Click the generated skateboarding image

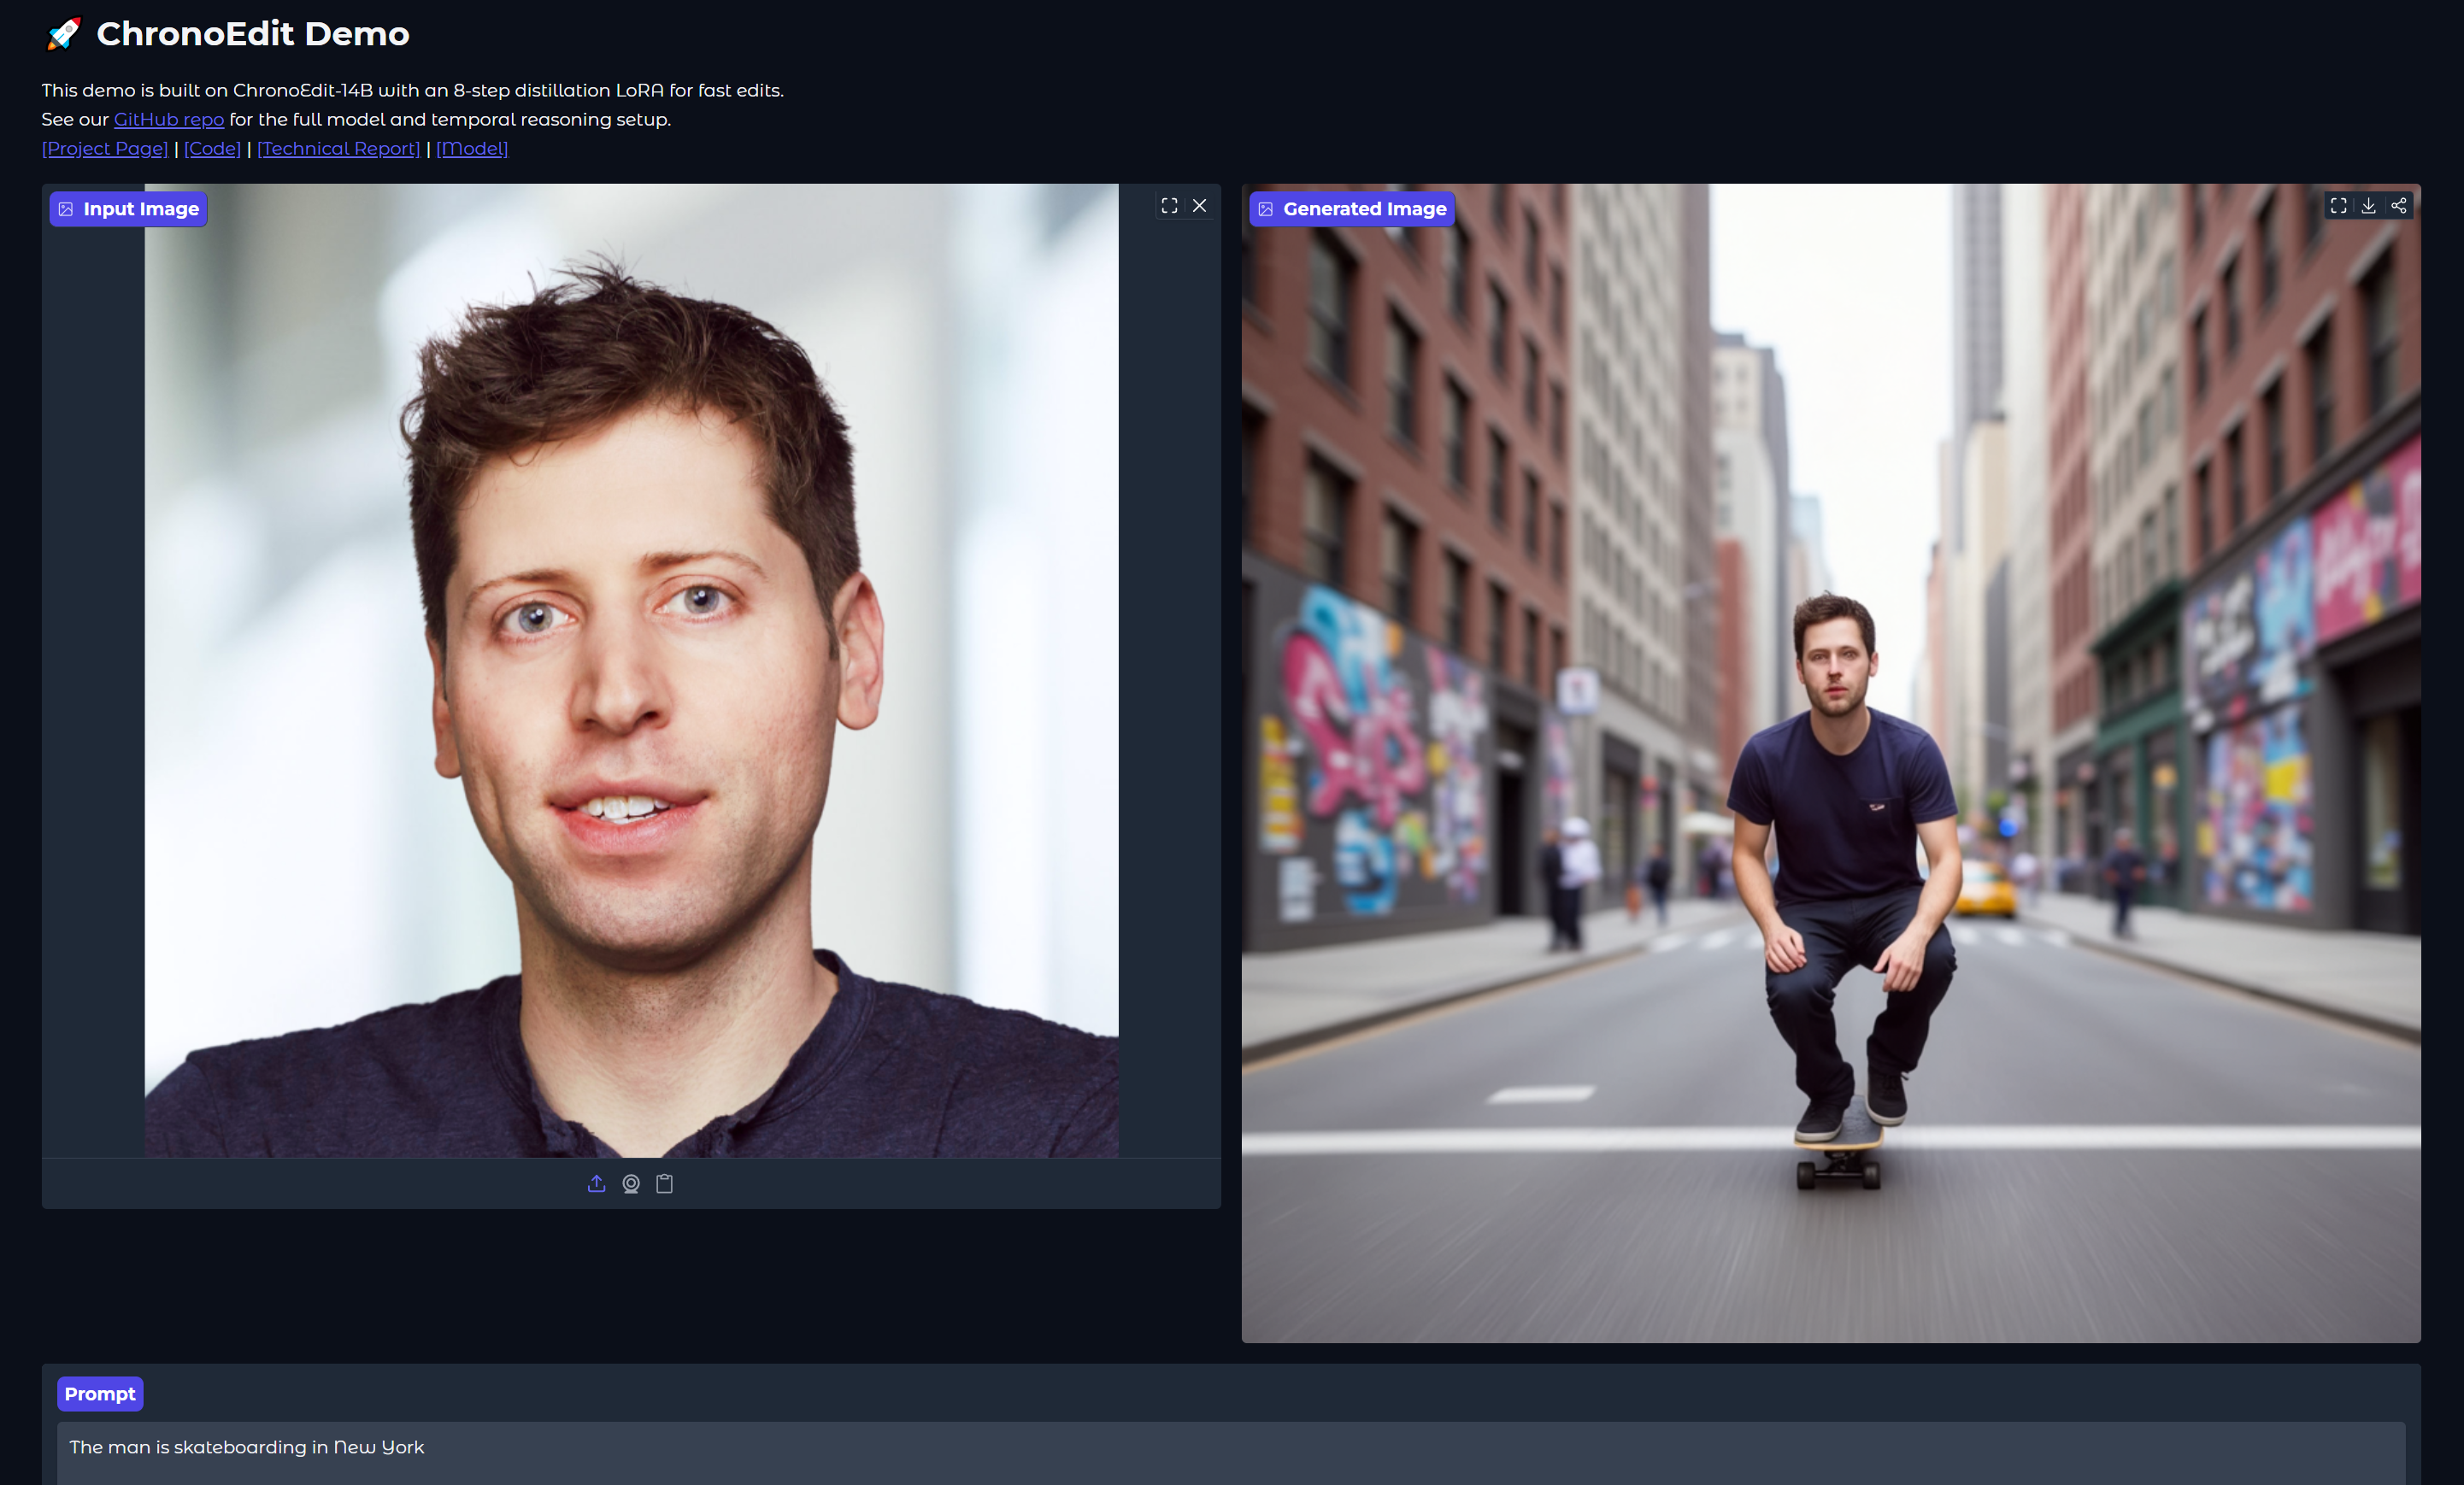coord(1830,762)
